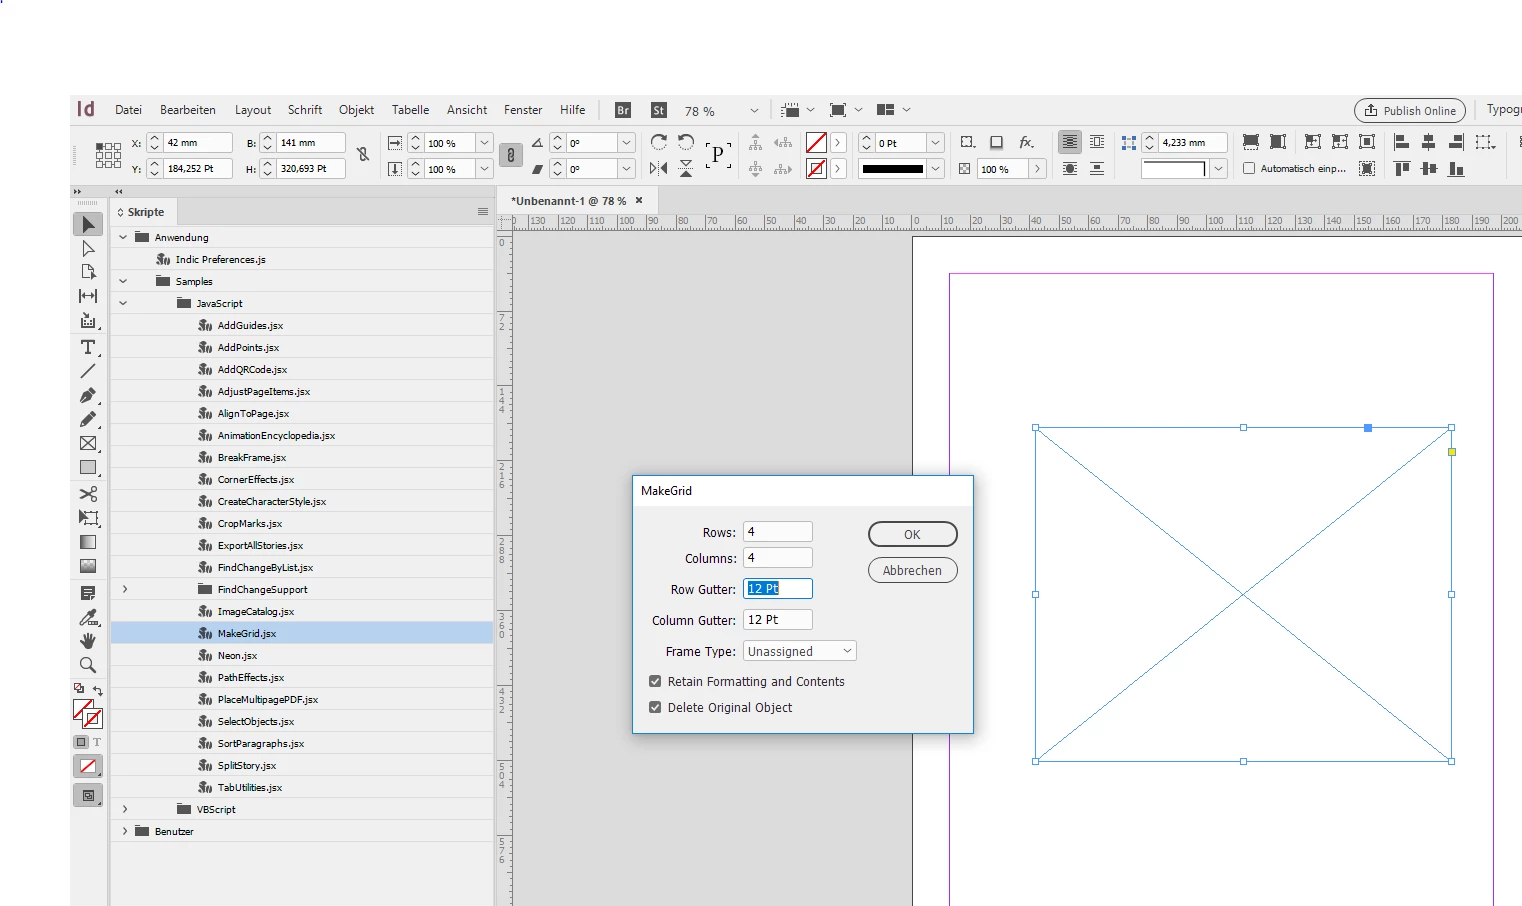
Task: Select the Gradient Feather tool
Action: point(88,566)
